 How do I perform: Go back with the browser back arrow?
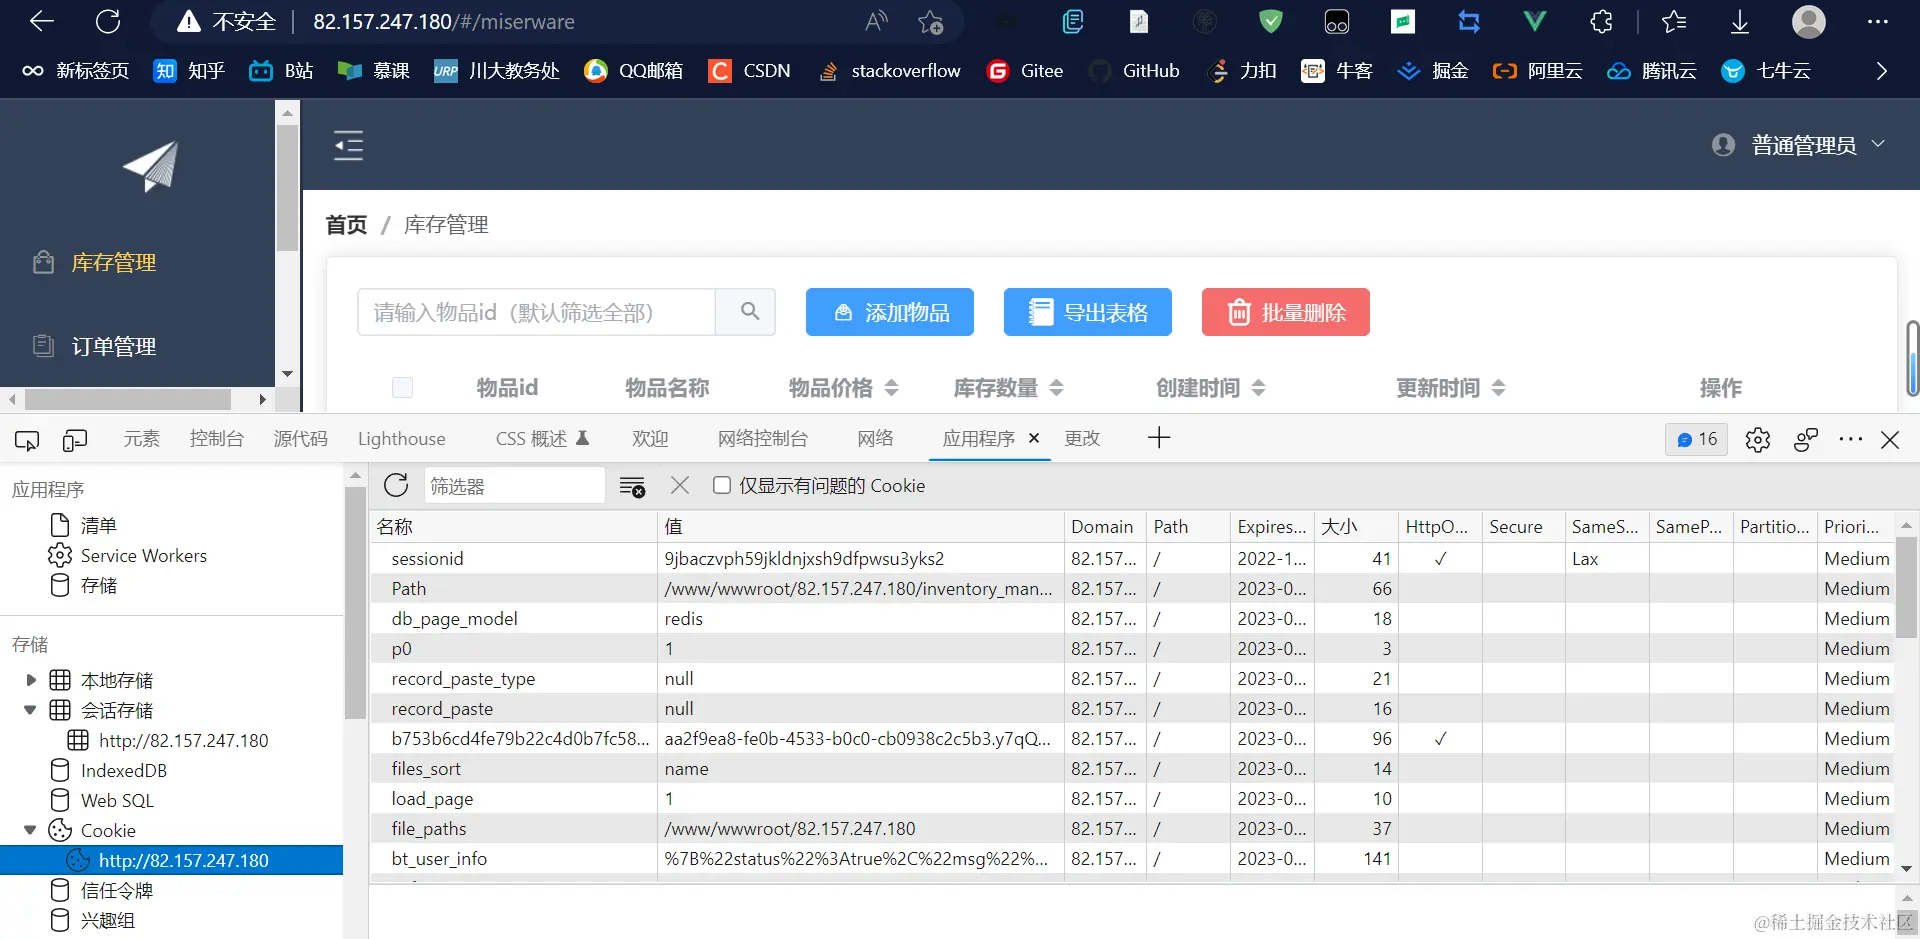click(41, 21)
